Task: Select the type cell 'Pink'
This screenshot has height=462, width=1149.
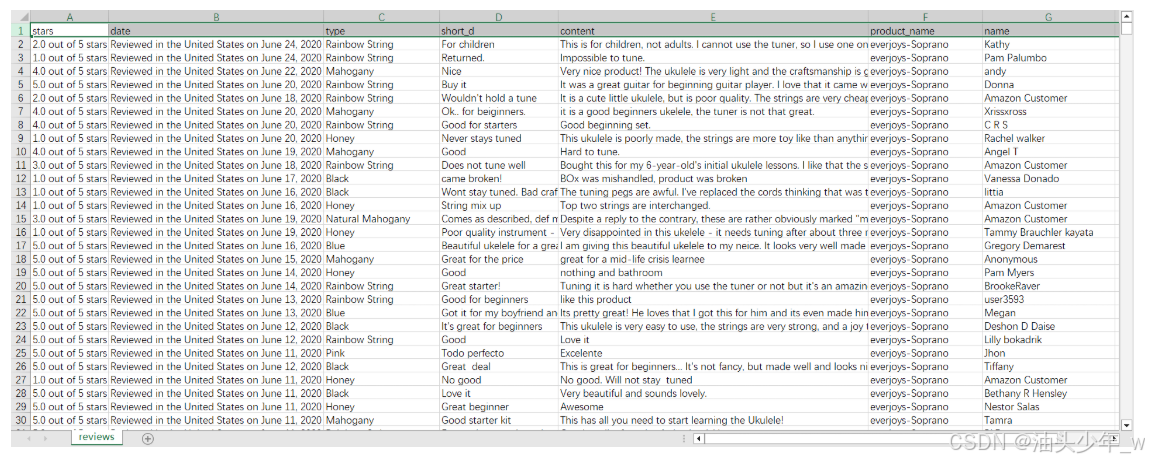Action: 382,353
